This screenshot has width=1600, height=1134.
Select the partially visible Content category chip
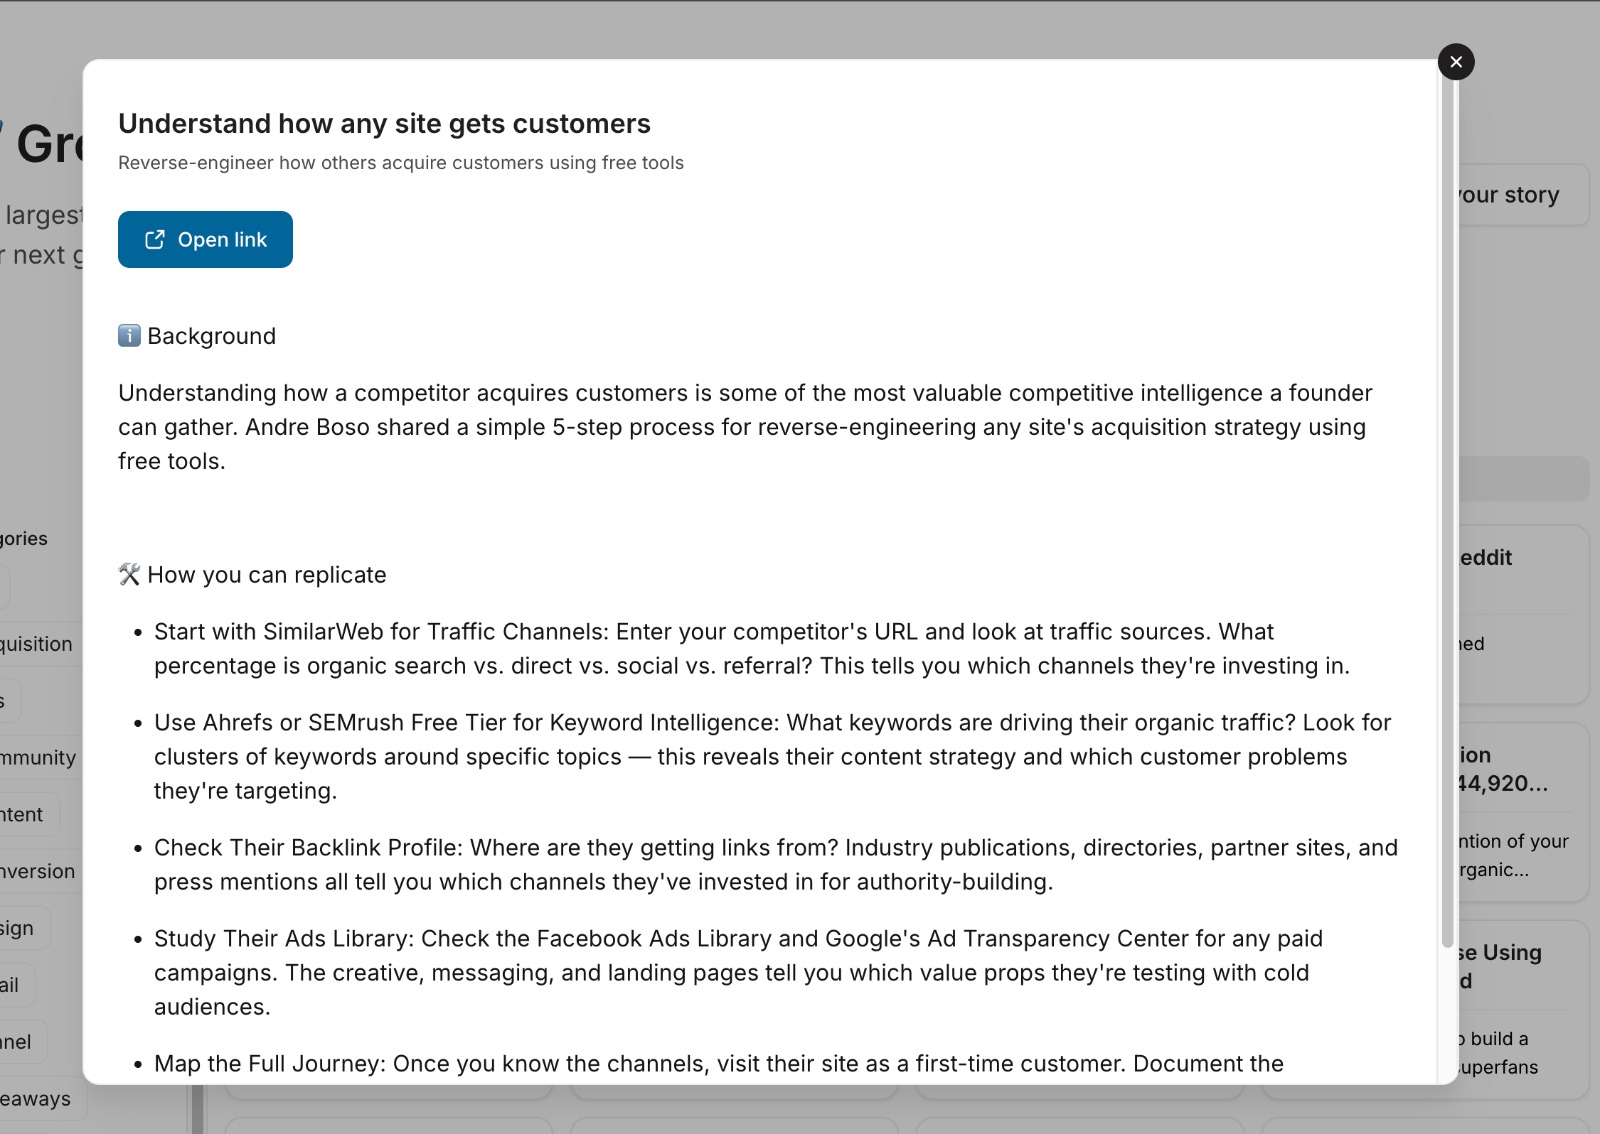30,815
